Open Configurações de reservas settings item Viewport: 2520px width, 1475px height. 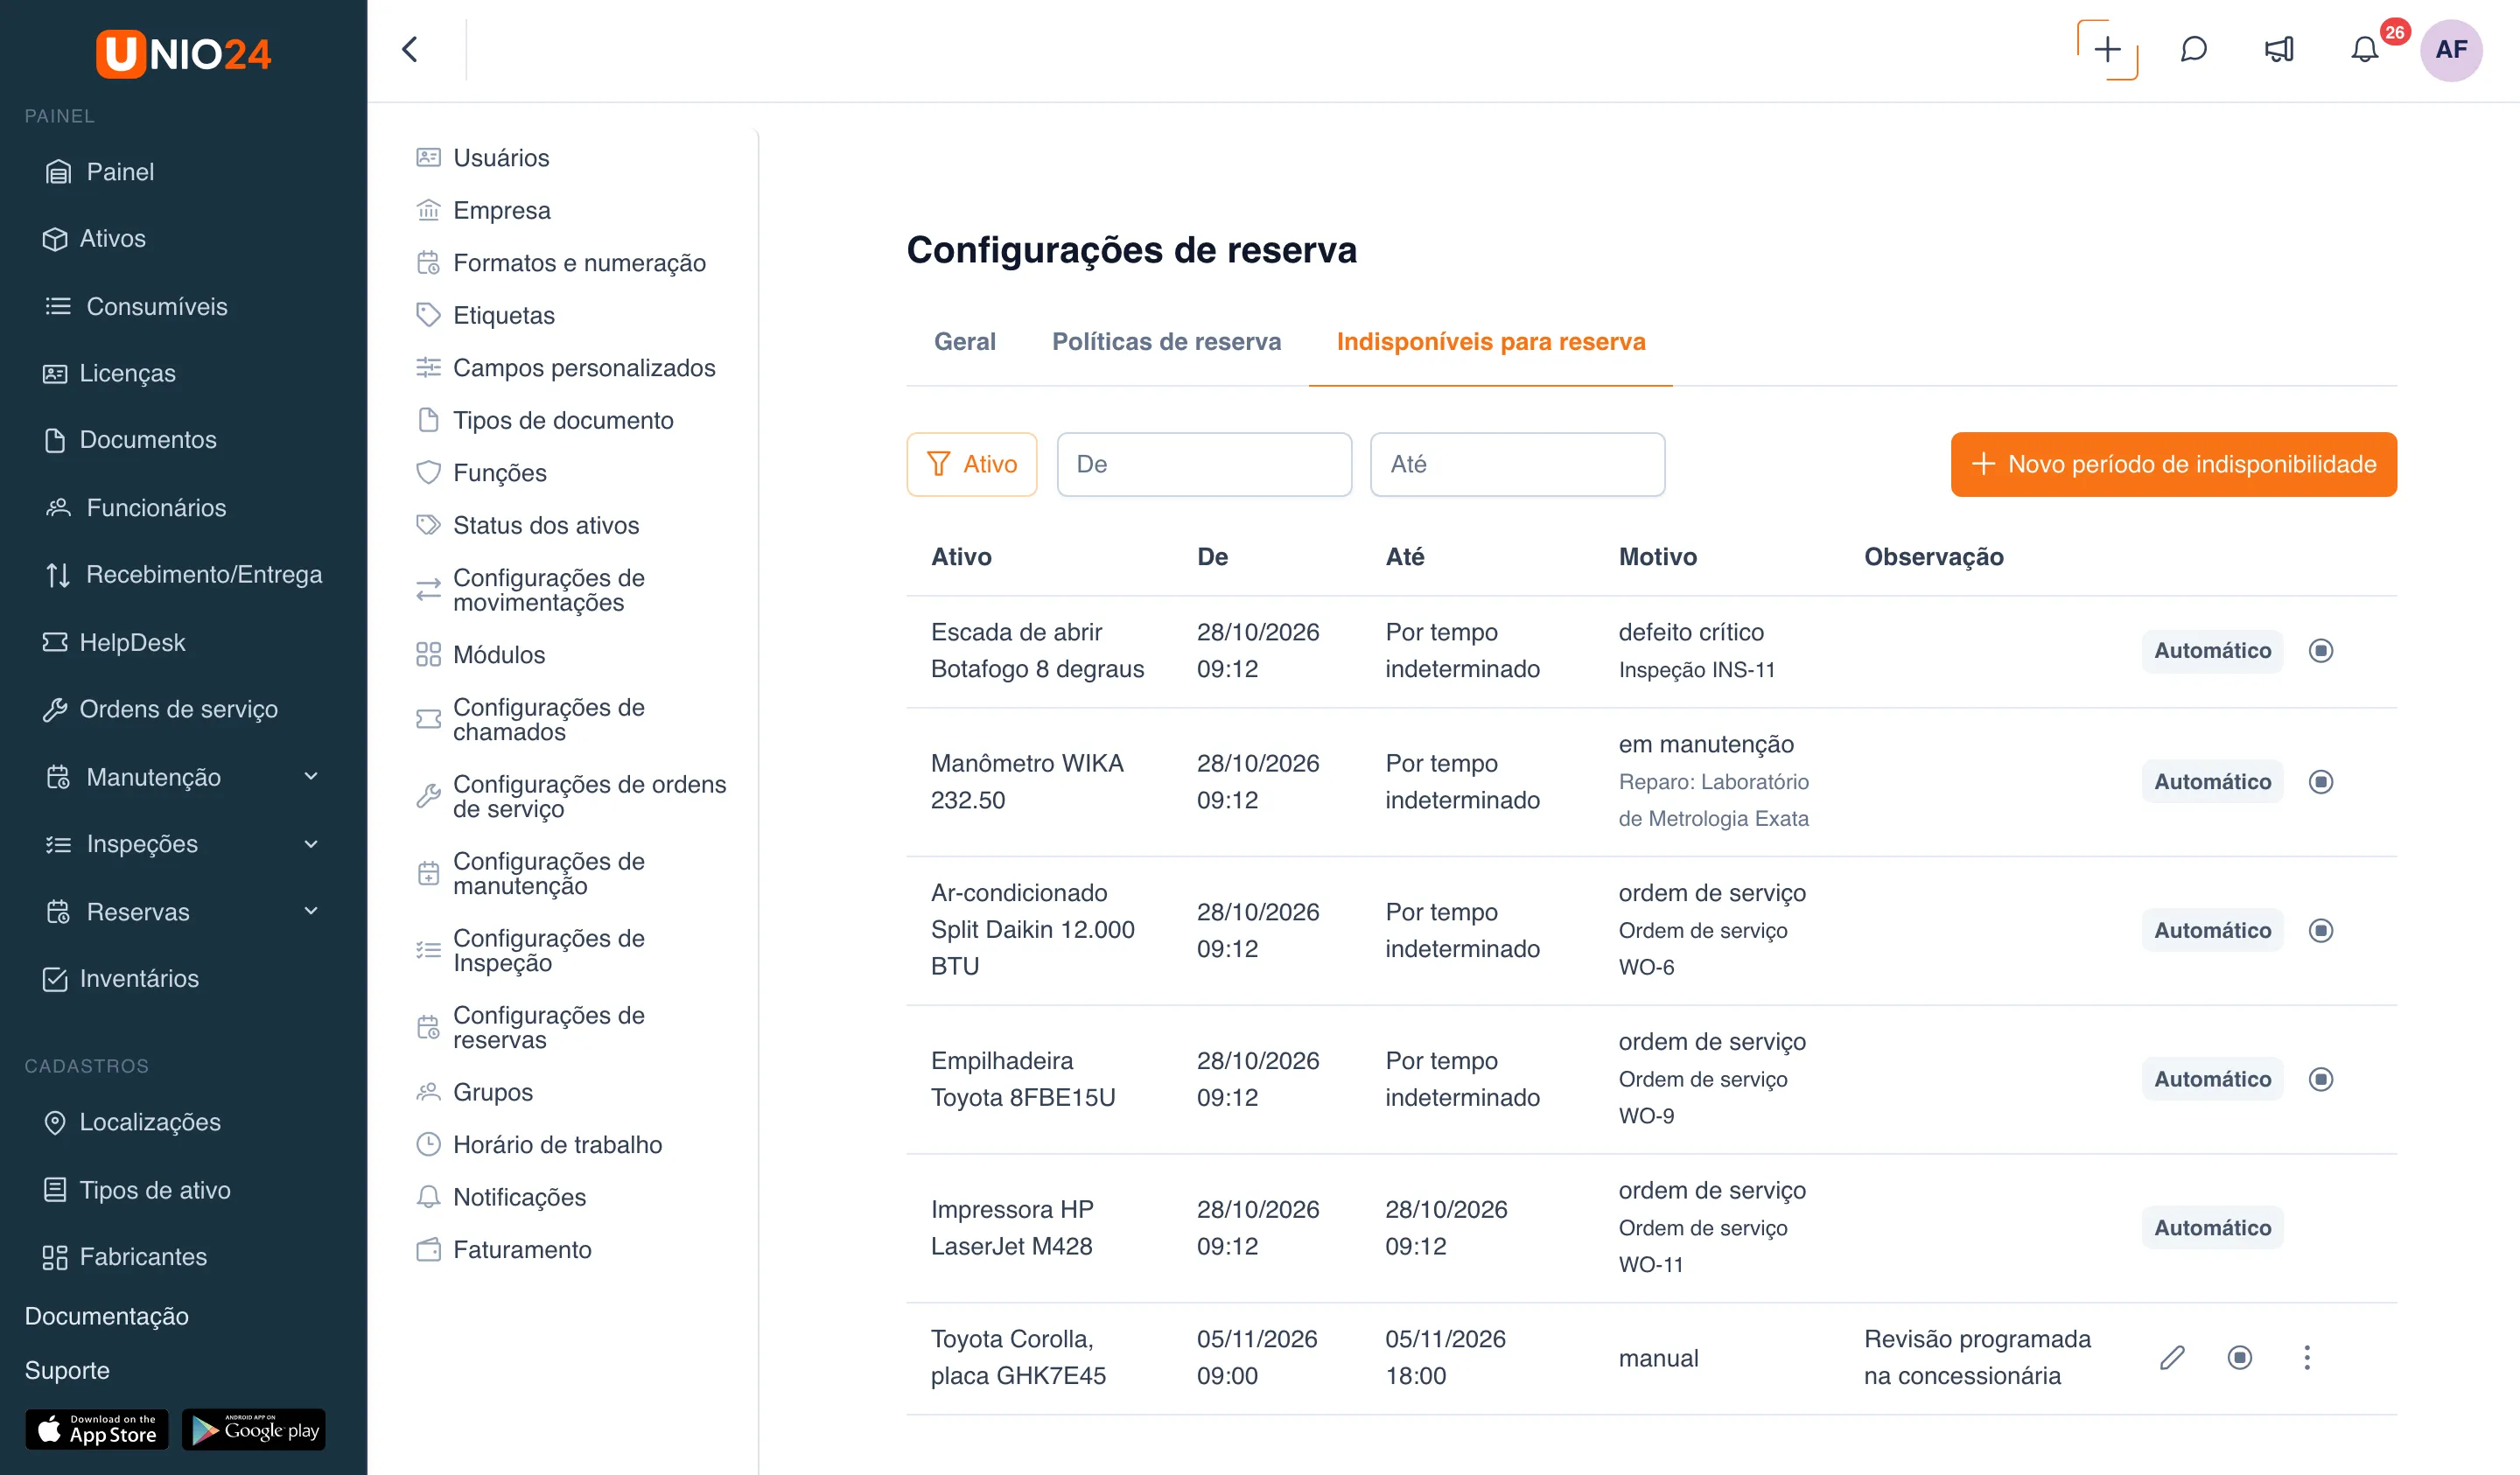573,1028
